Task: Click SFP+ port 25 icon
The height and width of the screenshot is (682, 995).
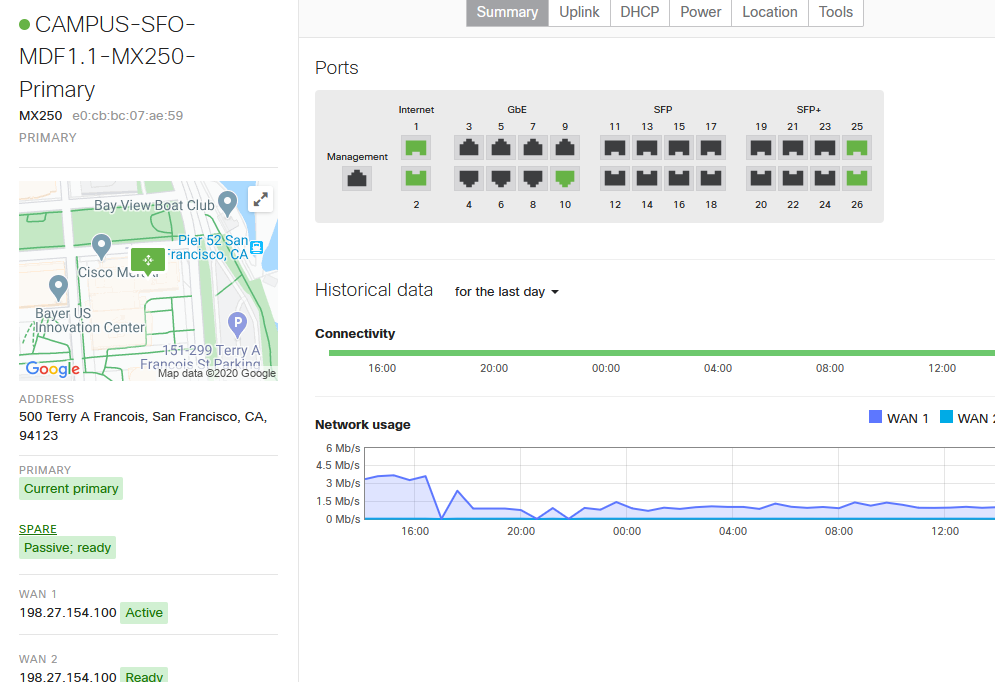Action: 857,147
